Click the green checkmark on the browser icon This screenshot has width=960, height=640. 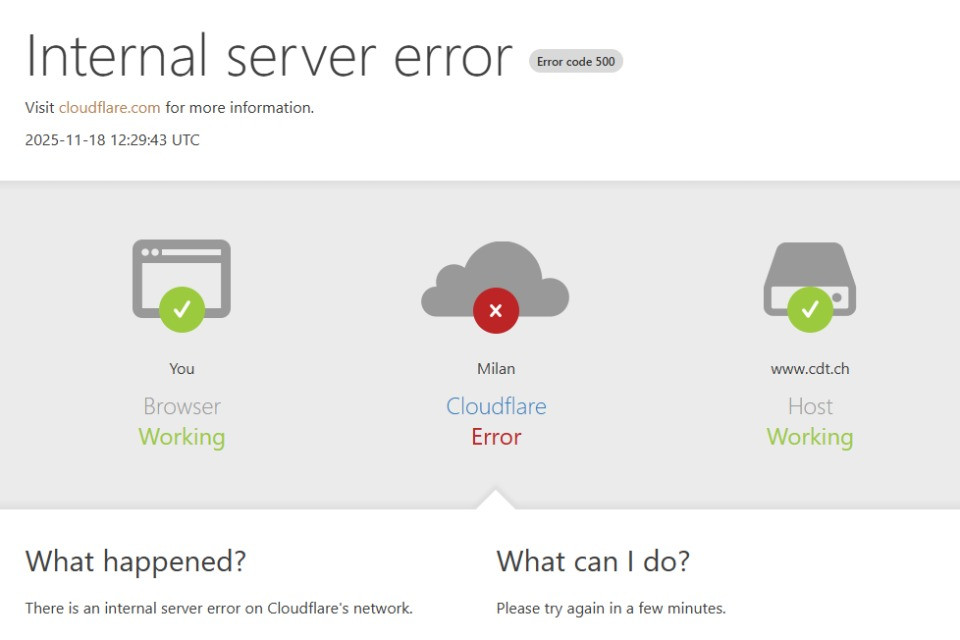coord(181,309)
